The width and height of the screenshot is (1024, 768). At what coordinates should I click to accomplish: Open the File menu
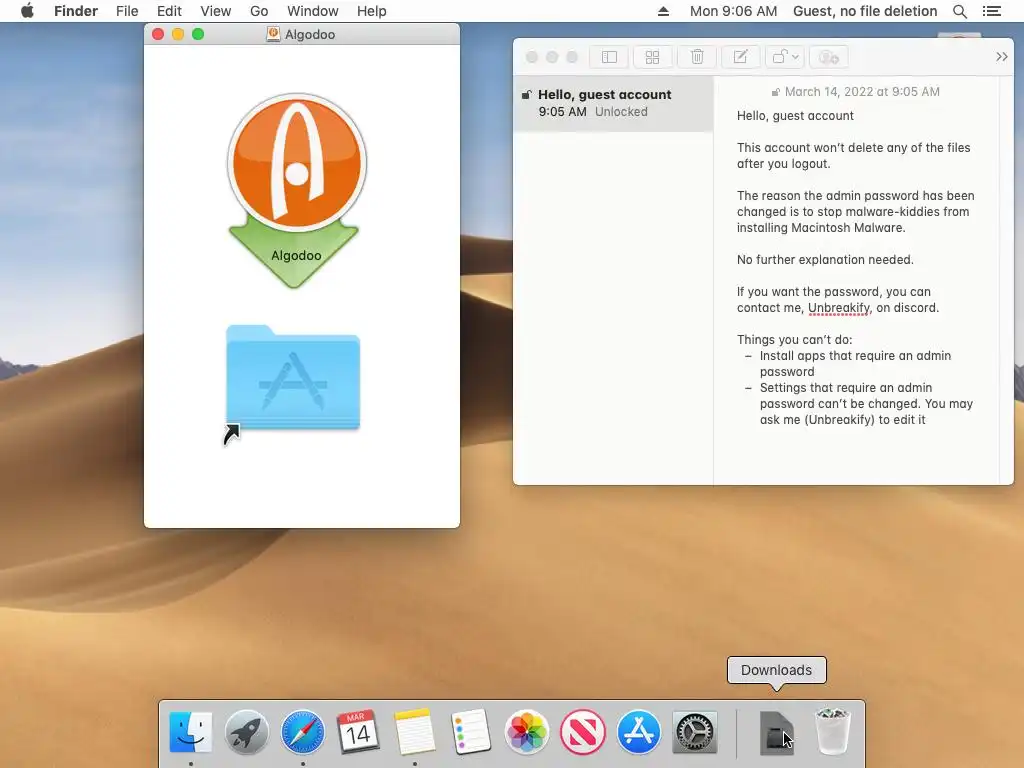tap(127, 11)
